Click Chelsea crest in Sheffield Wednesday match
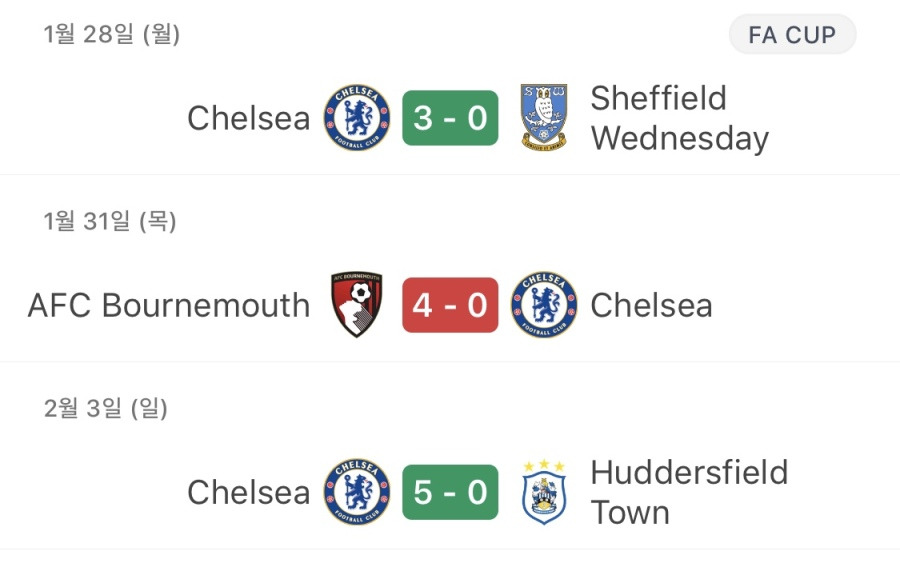 (356, 118)
